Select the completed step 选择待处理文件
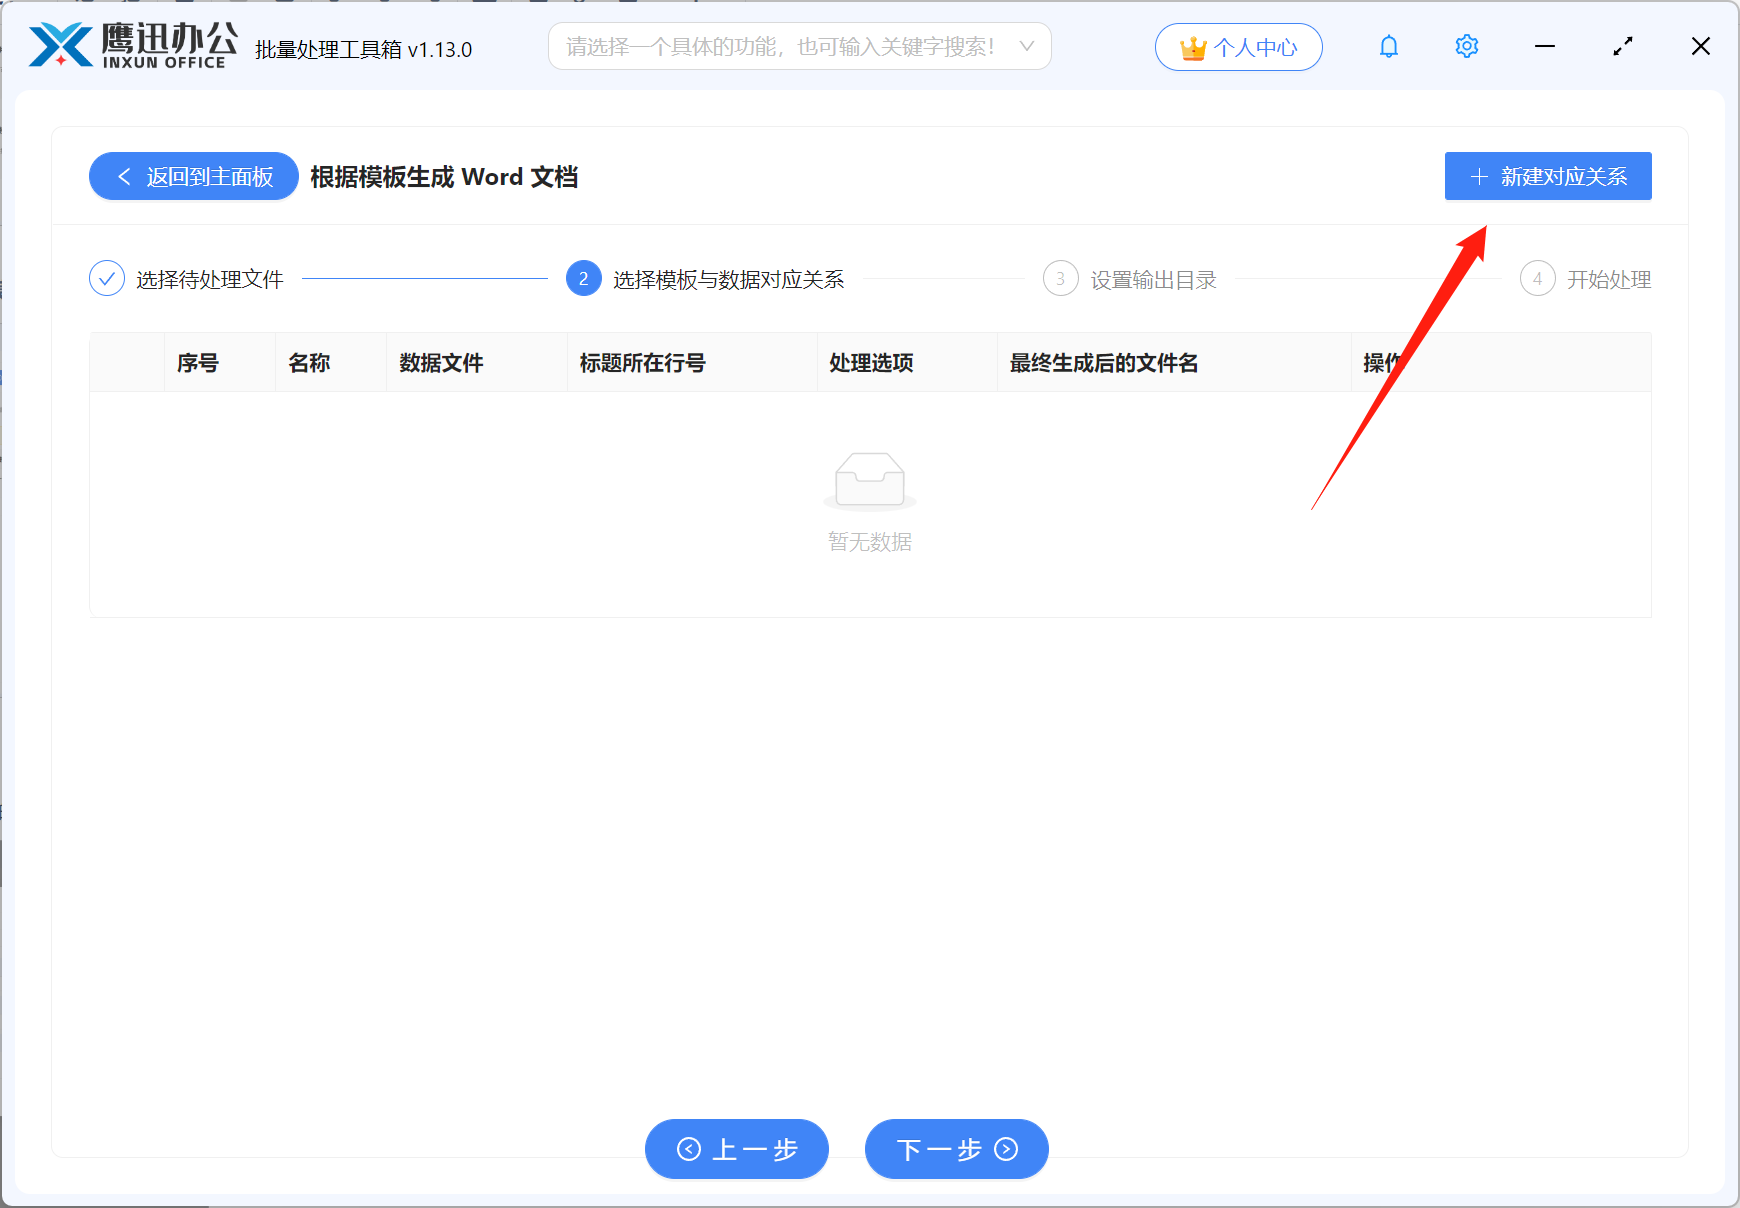Image resolution: width=1740 pixels, height=1208 pixels. pyautogui.click(x=107, y=278)
